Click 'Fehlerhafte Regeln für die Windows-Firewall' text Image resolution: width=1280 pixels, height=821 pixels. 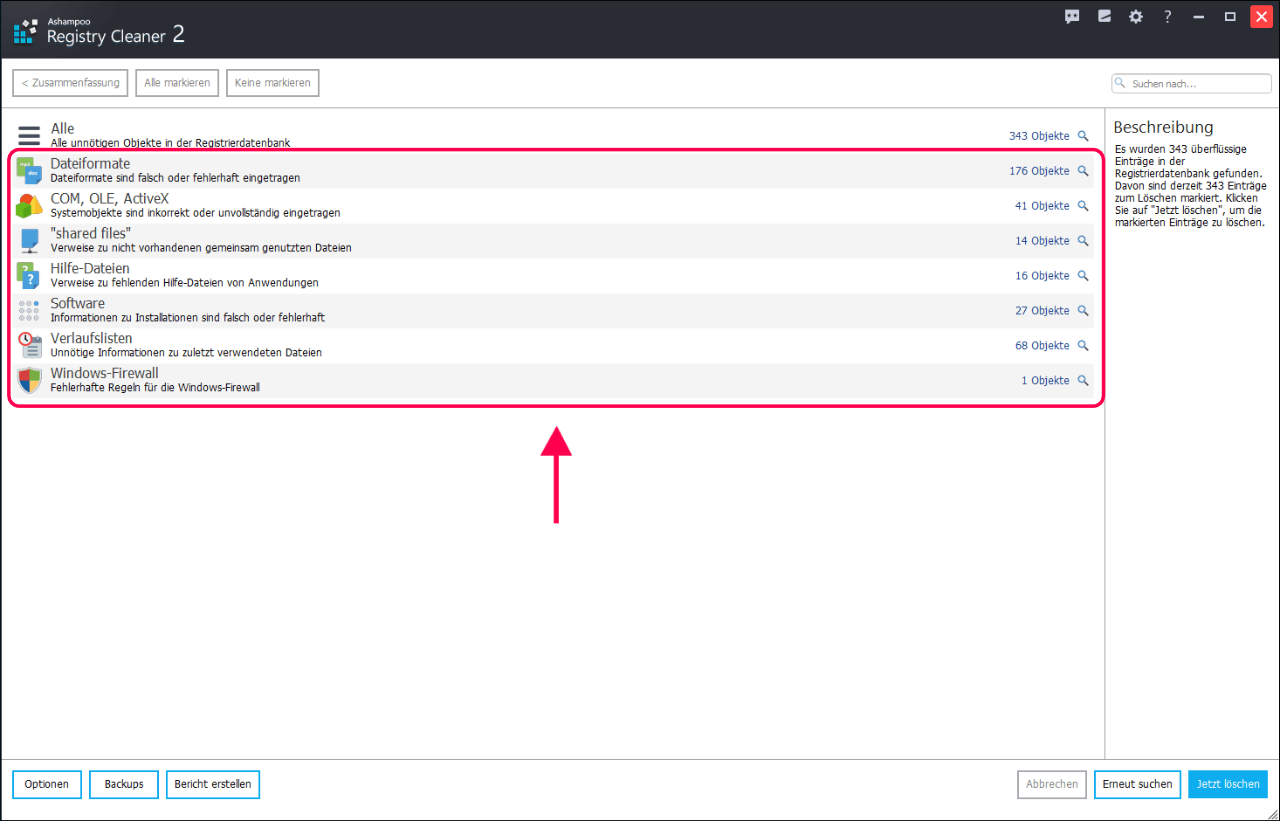pyautogui.click(x=155, y=388)
